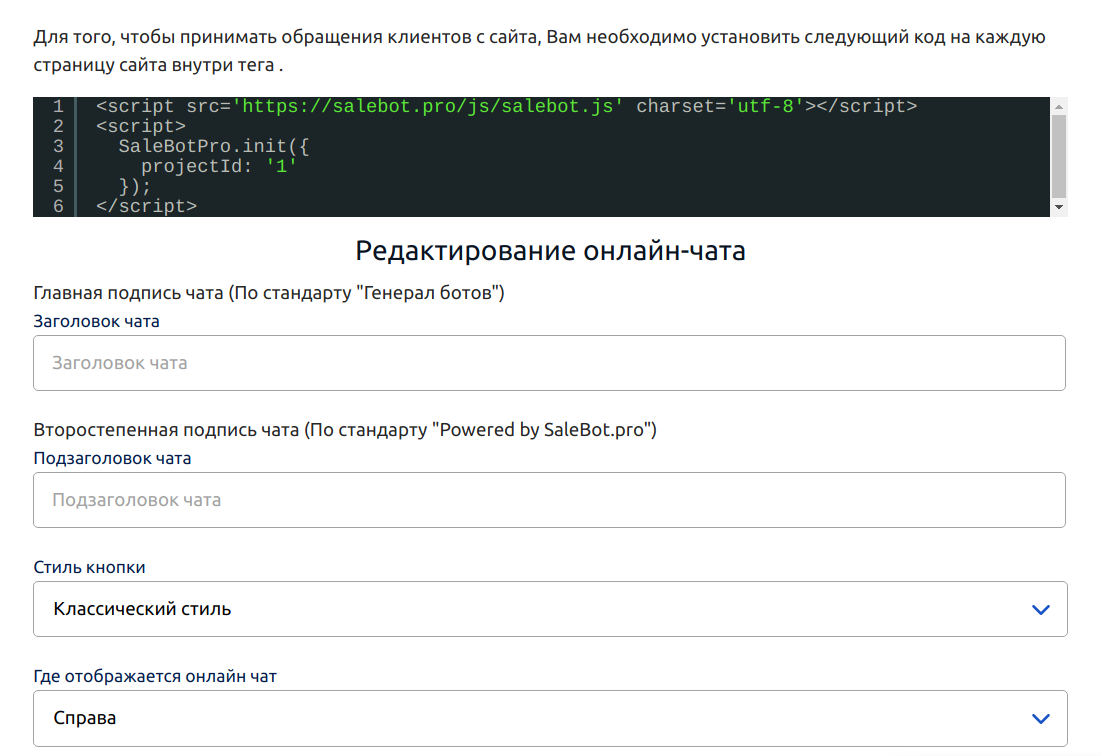The width and height of the screenshot is (1101, 756).
Task: Click the 'Заголовок чата' input field
Action: click(549, 363)
